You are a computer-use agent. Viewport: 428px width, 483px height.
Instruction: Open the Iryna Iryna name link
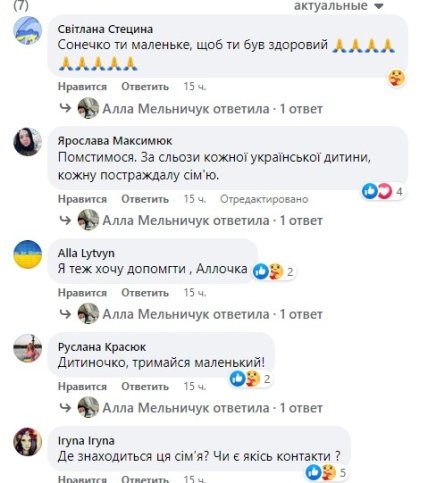[86, 441]
